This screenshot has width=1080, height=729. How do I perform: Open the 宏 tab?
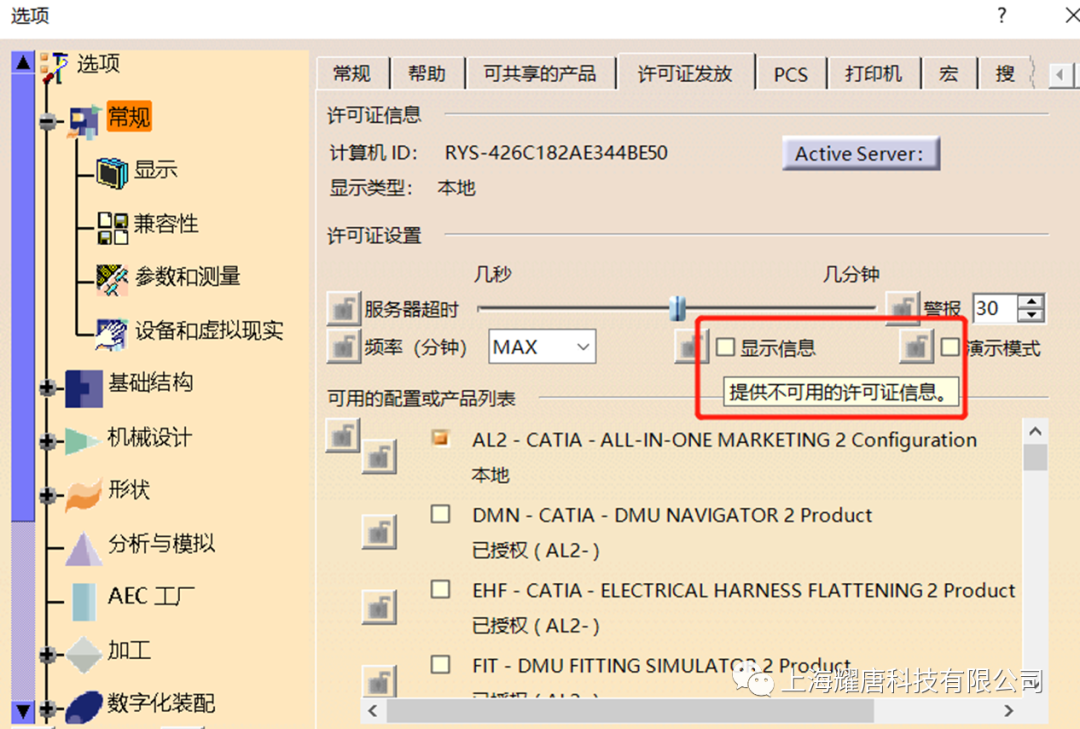pos(948,74)
